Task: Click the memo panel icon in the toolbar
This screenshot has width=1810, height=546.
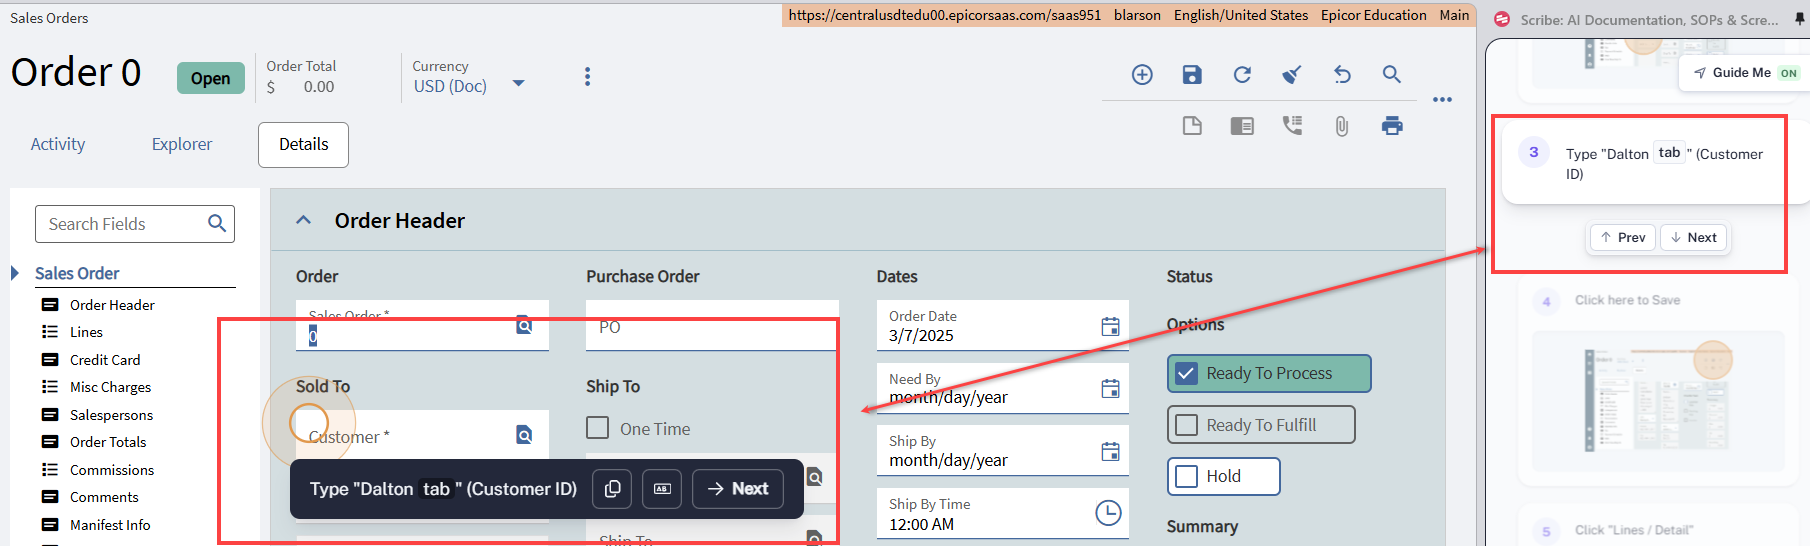Action: click(1242, 126)
